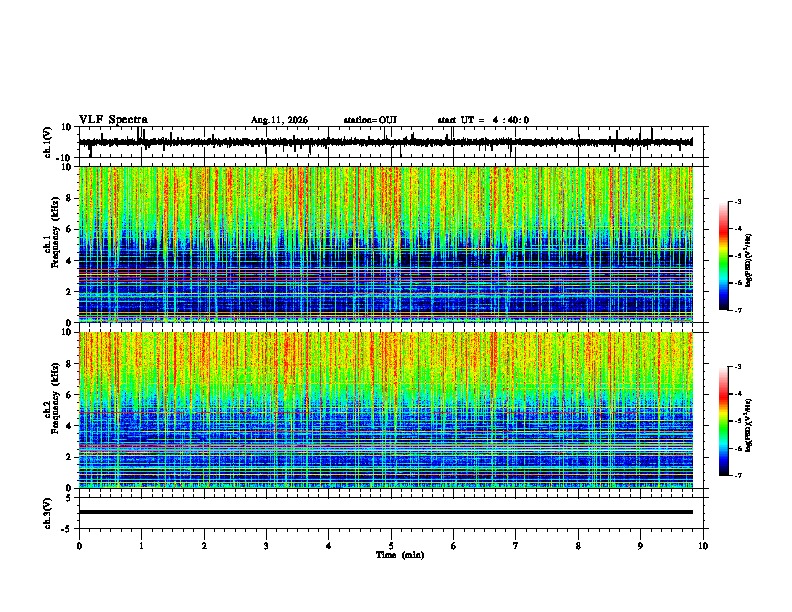Screen dimensions: 792x612
Task: Click the '8' kHz tick on ch.1 spectrogram
Action: [x=69, y=198]
